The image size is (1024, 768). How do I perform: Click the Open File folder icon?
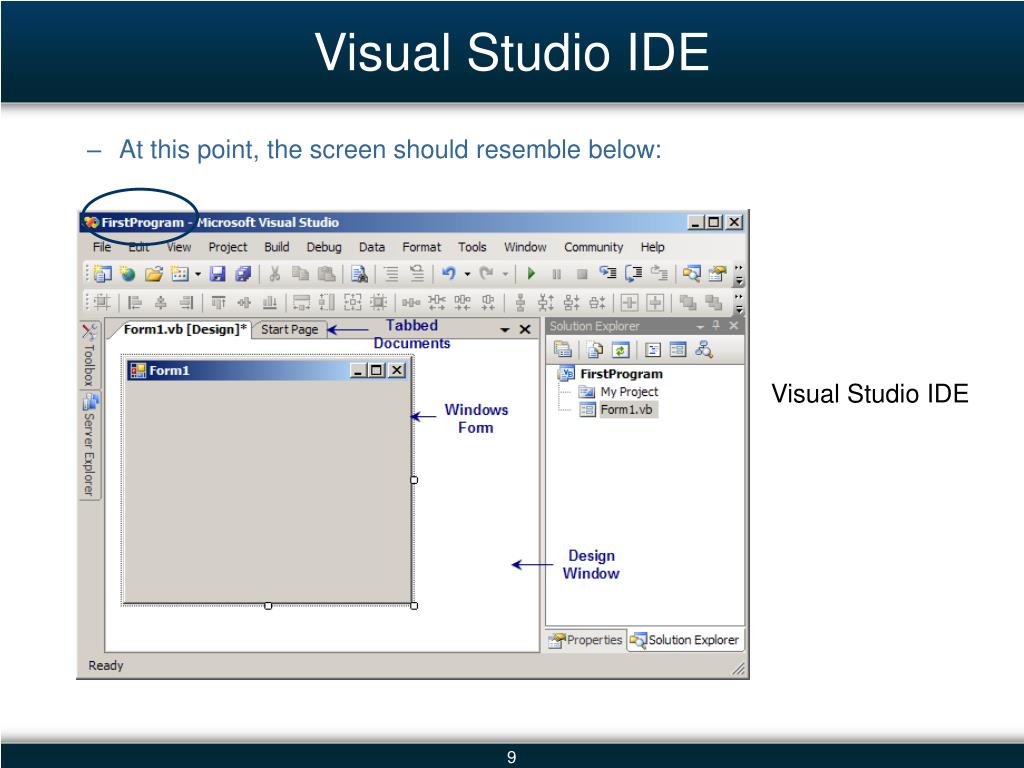[153, 274]
